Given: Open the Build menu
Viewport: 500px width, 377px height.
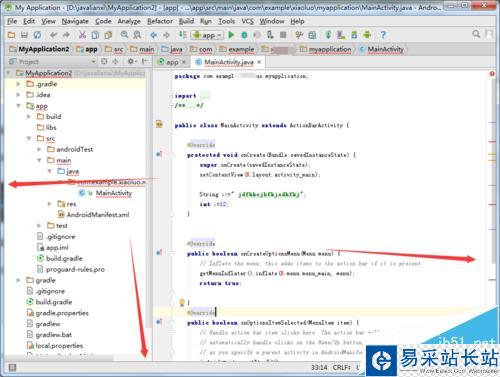Looking at the screenshot, I should pos(186,21).
